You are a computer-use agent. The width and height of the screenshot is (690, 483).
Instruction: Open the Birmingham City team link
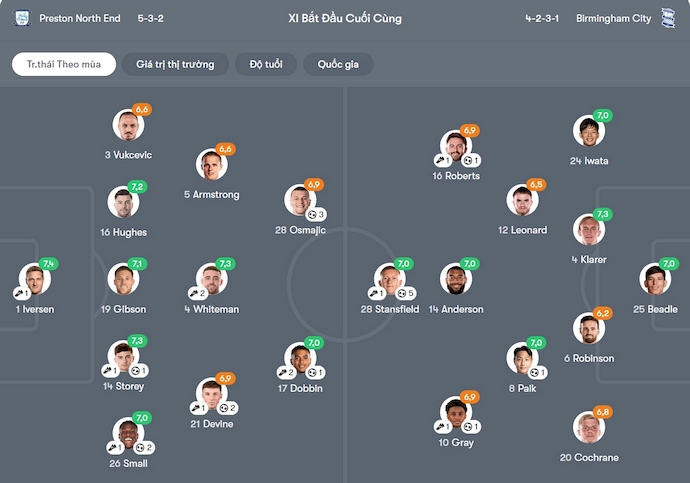pos(613,18)
